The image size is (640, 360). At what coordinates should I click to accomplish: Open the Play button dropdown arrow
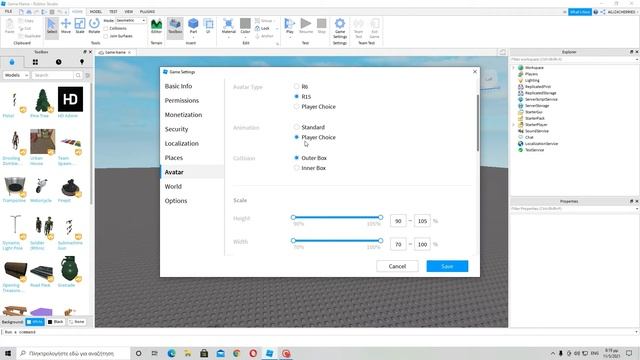289,37
